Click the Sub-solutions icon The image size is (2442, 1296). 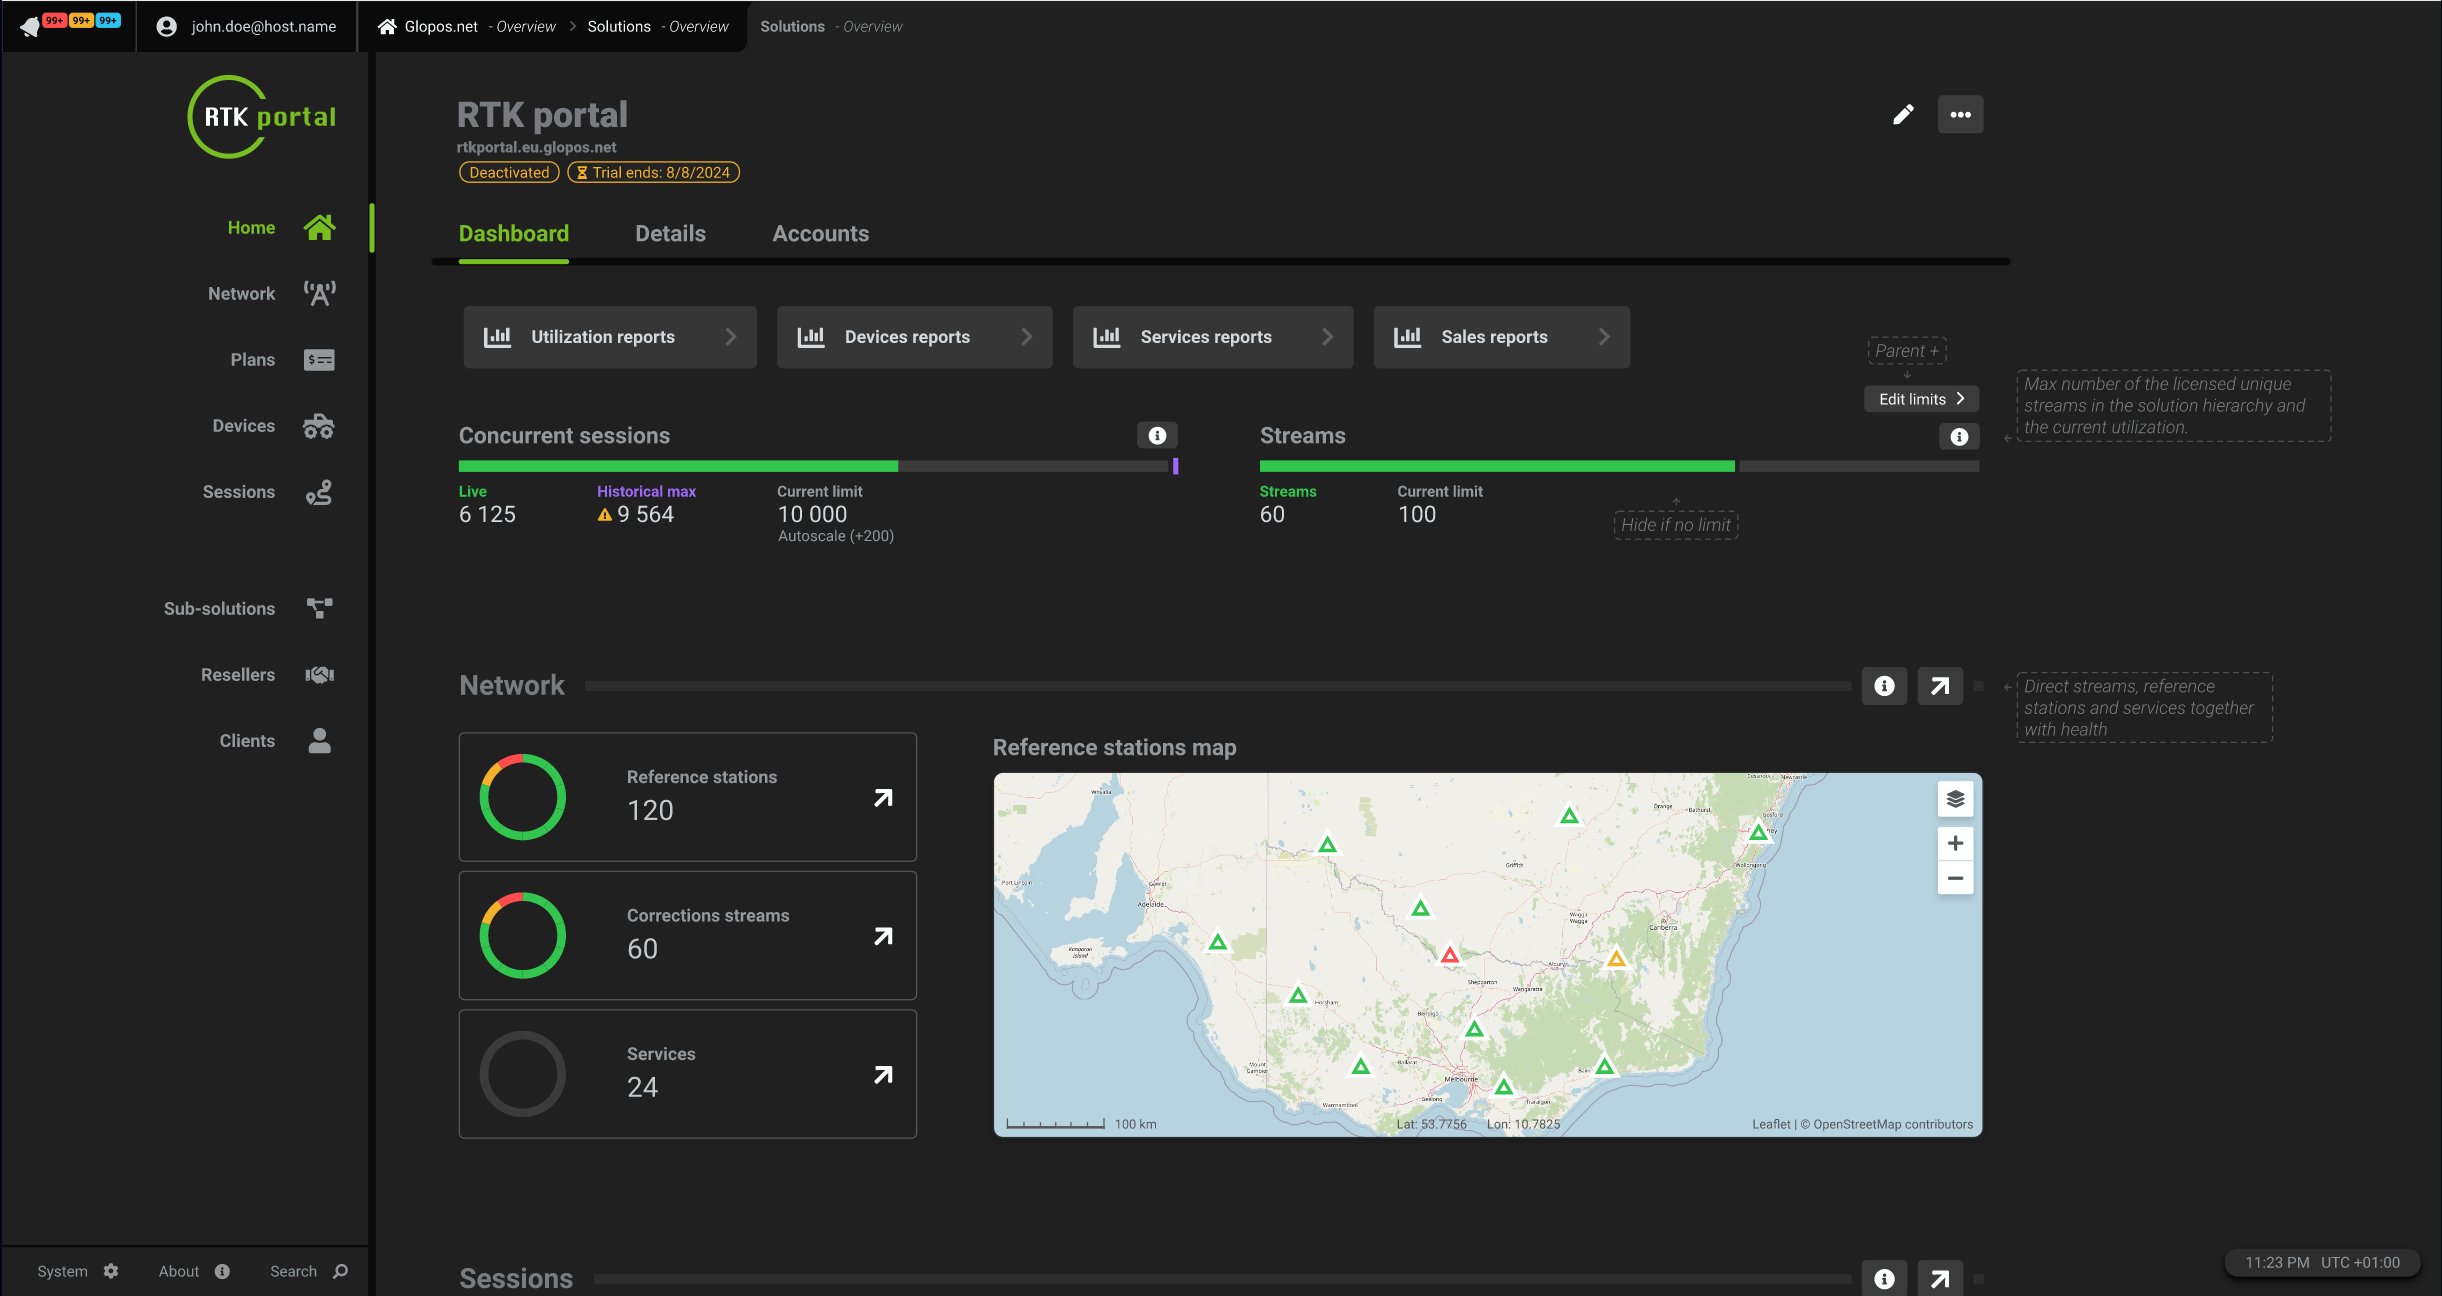tap(318, 607)
